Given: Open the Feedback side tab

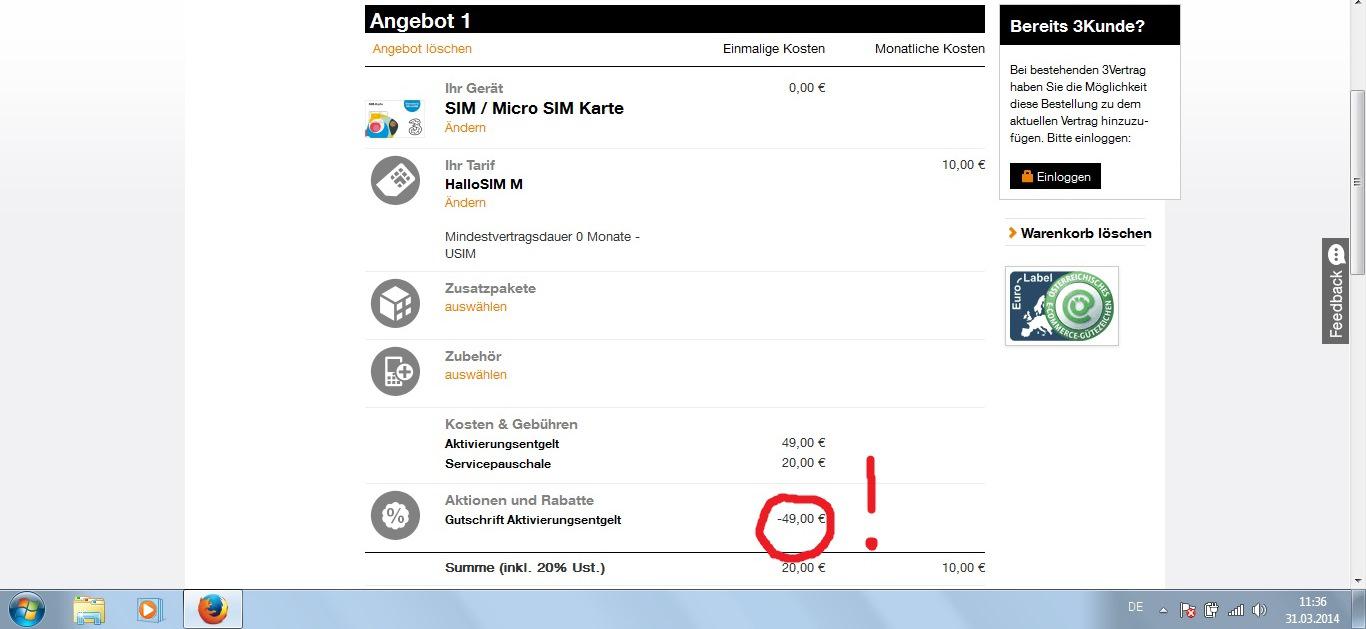Looking at the screenshot, I should point(1336,291).
